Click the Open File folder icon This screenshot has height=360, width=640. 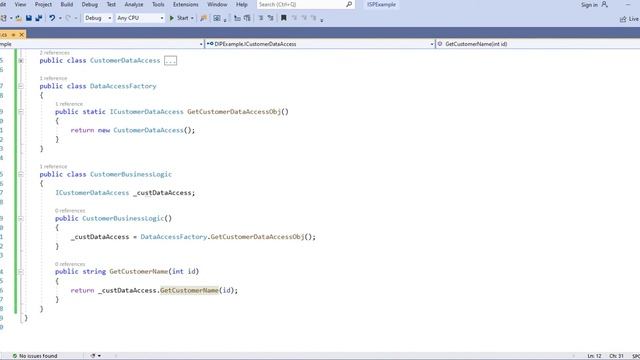click(x=18, y=18)
